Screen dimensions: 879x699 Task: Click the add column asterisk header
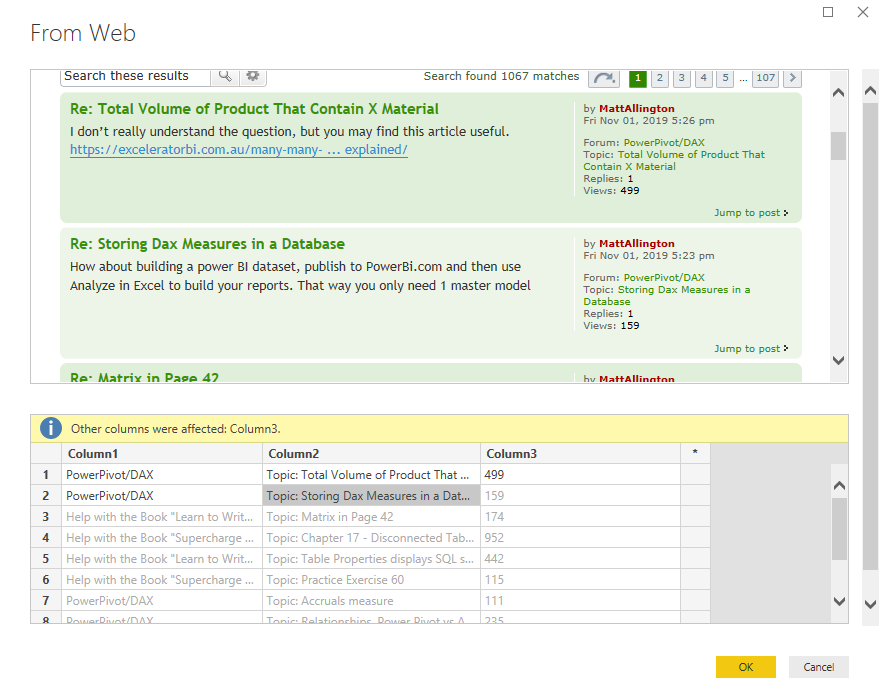pos(695,453)
